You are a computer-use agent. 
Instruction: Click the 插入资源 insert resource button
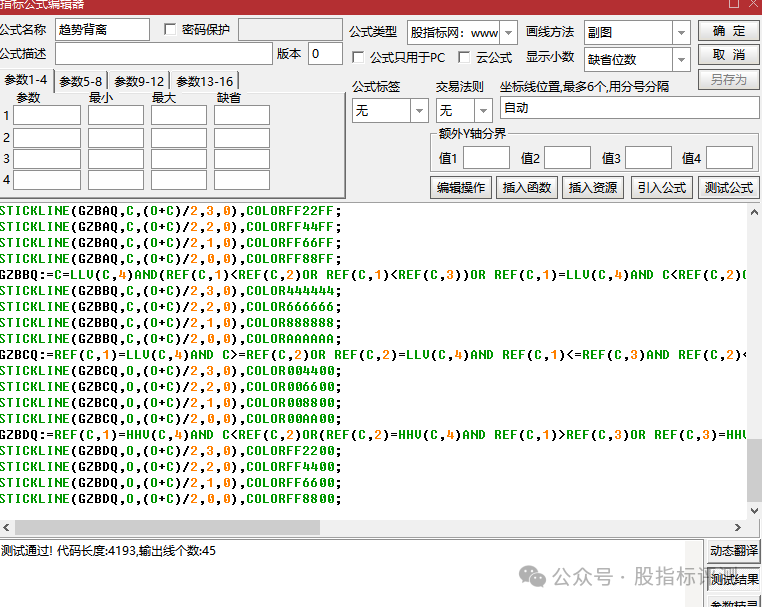(x=593, y=188)
